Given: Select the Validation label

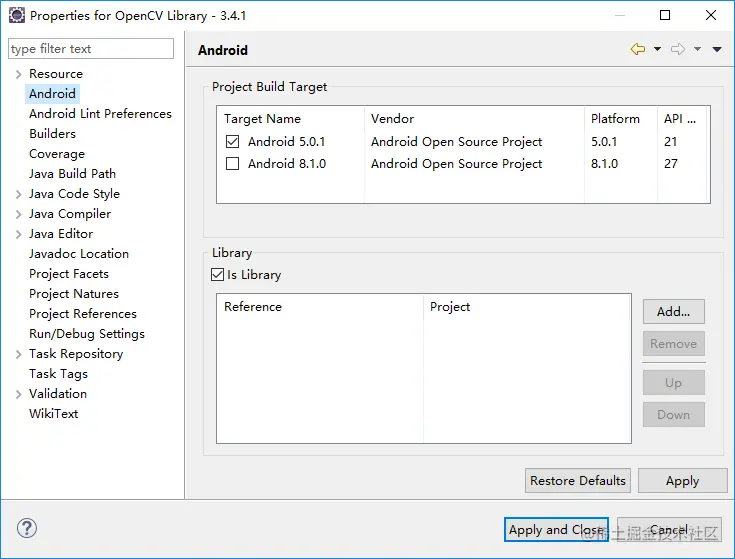Looking at the screenshot, I should click(58, 394).
